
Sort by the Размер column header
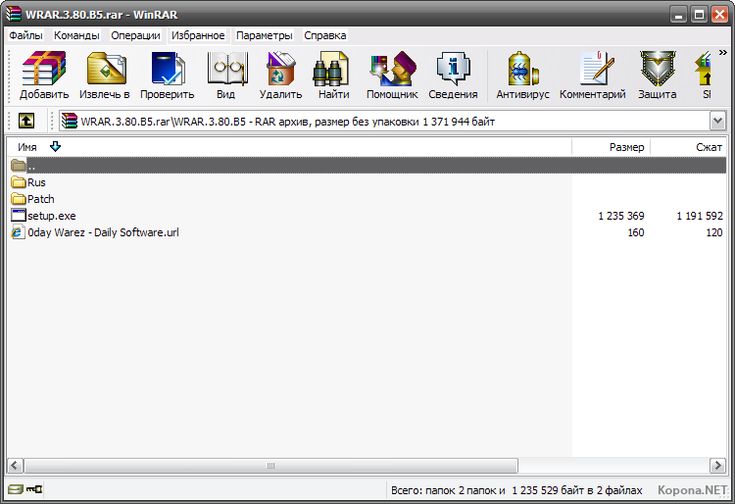pyautogui.click(x=611, y=147)
